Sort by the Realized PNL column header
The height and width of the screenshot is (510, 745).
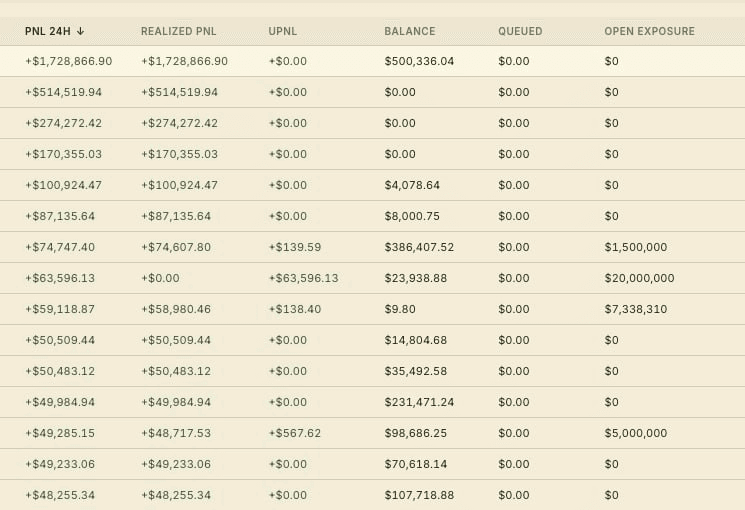(x=178, y=31)
